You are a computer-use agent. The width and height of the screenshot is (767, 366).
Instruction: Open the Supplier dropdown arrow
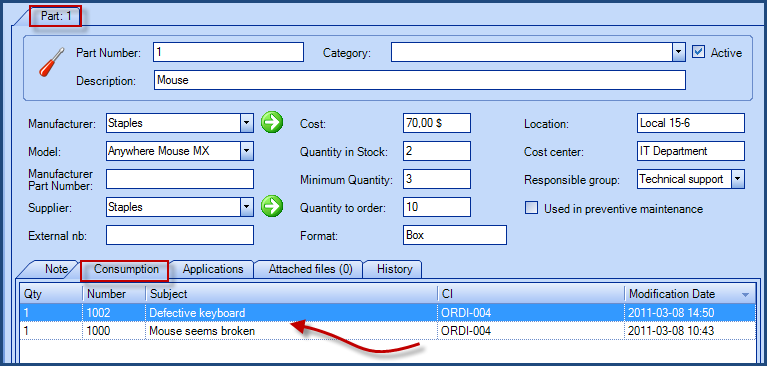tap(247, 207)
